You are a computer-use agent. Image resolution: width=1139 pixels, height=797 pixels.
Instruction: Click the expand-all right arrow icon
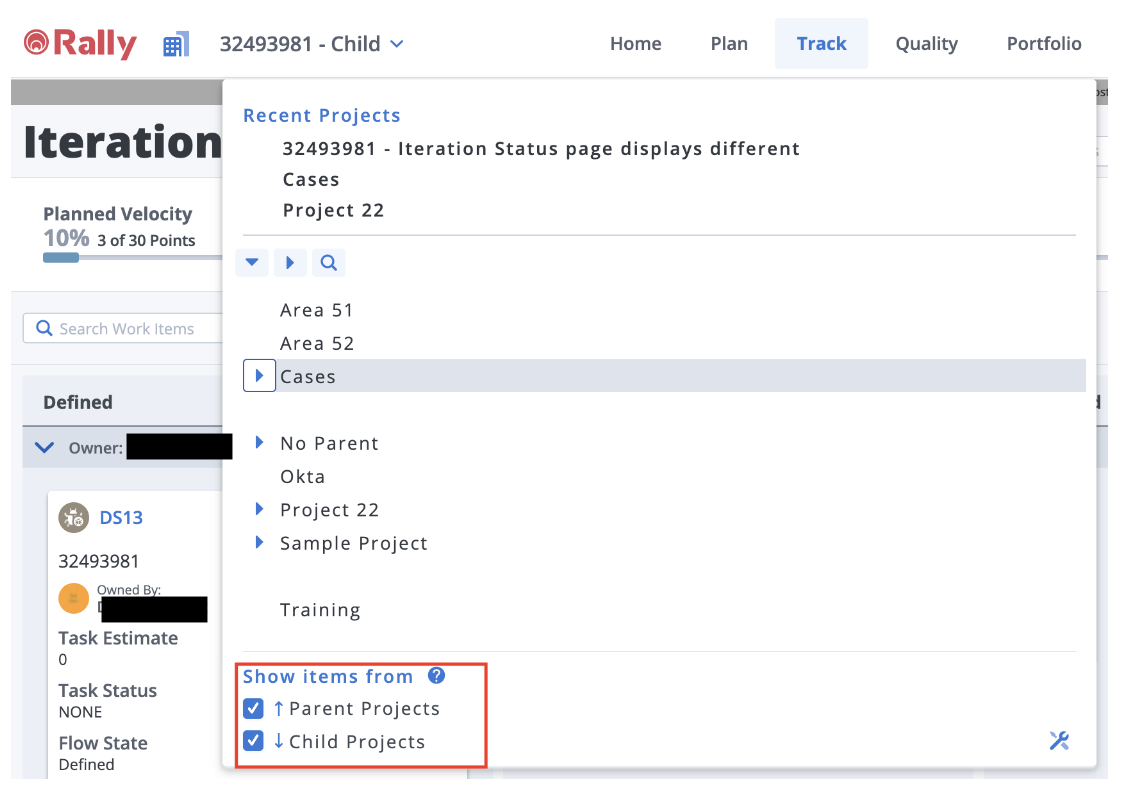pos(290,263)
